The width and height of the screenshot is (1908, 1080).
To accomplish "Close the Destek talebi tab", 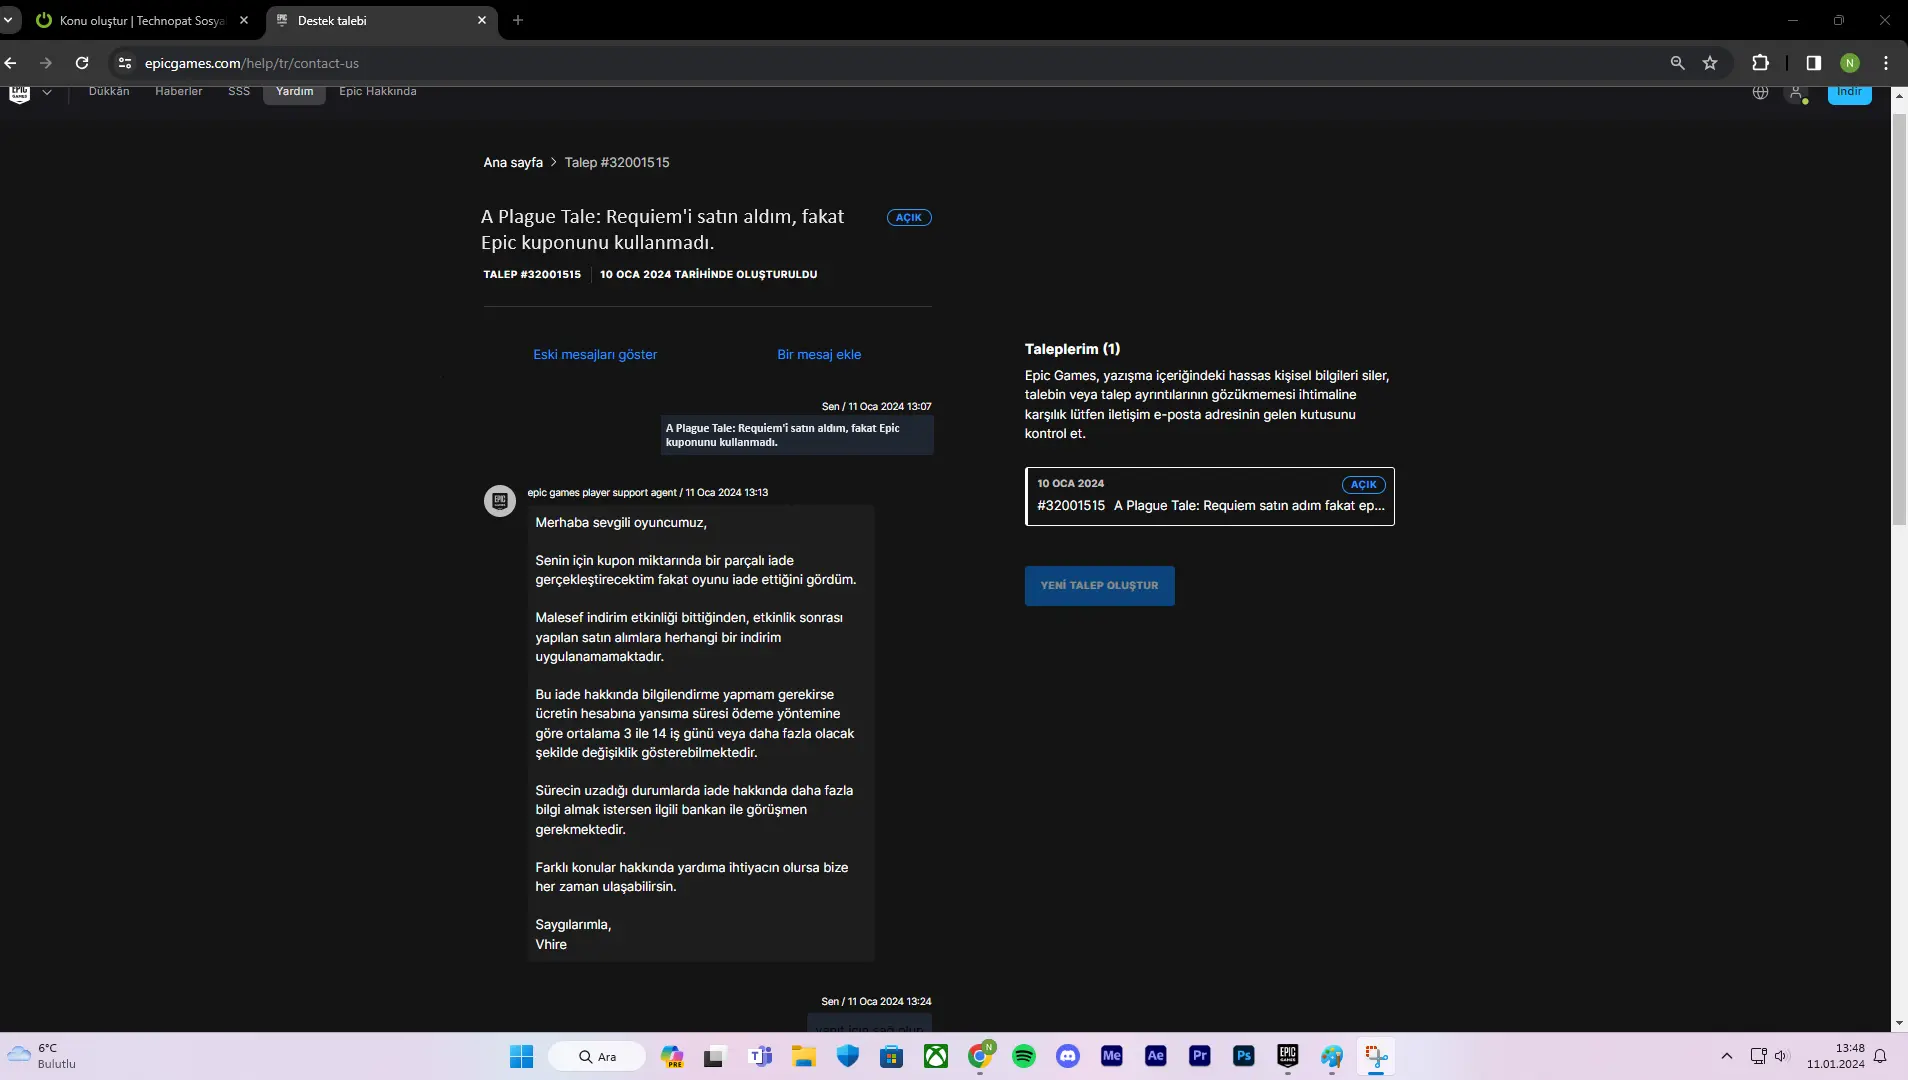I will 482,20.
